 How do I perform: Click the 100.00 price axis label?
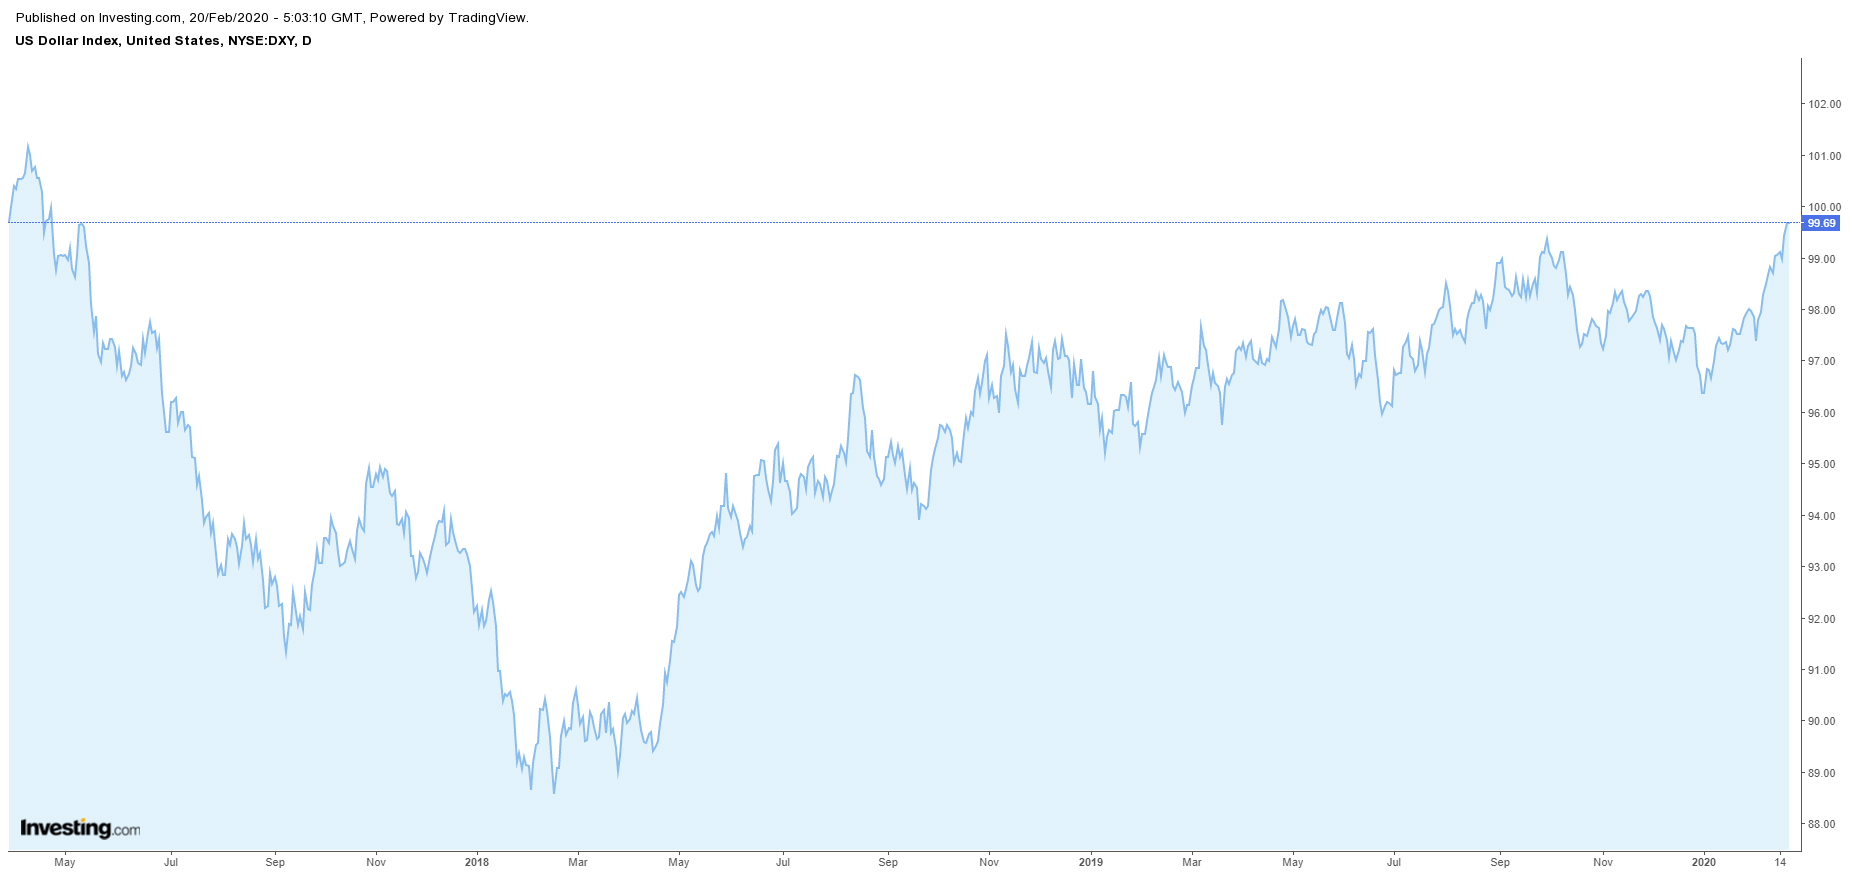click(x=1824, y=207)
